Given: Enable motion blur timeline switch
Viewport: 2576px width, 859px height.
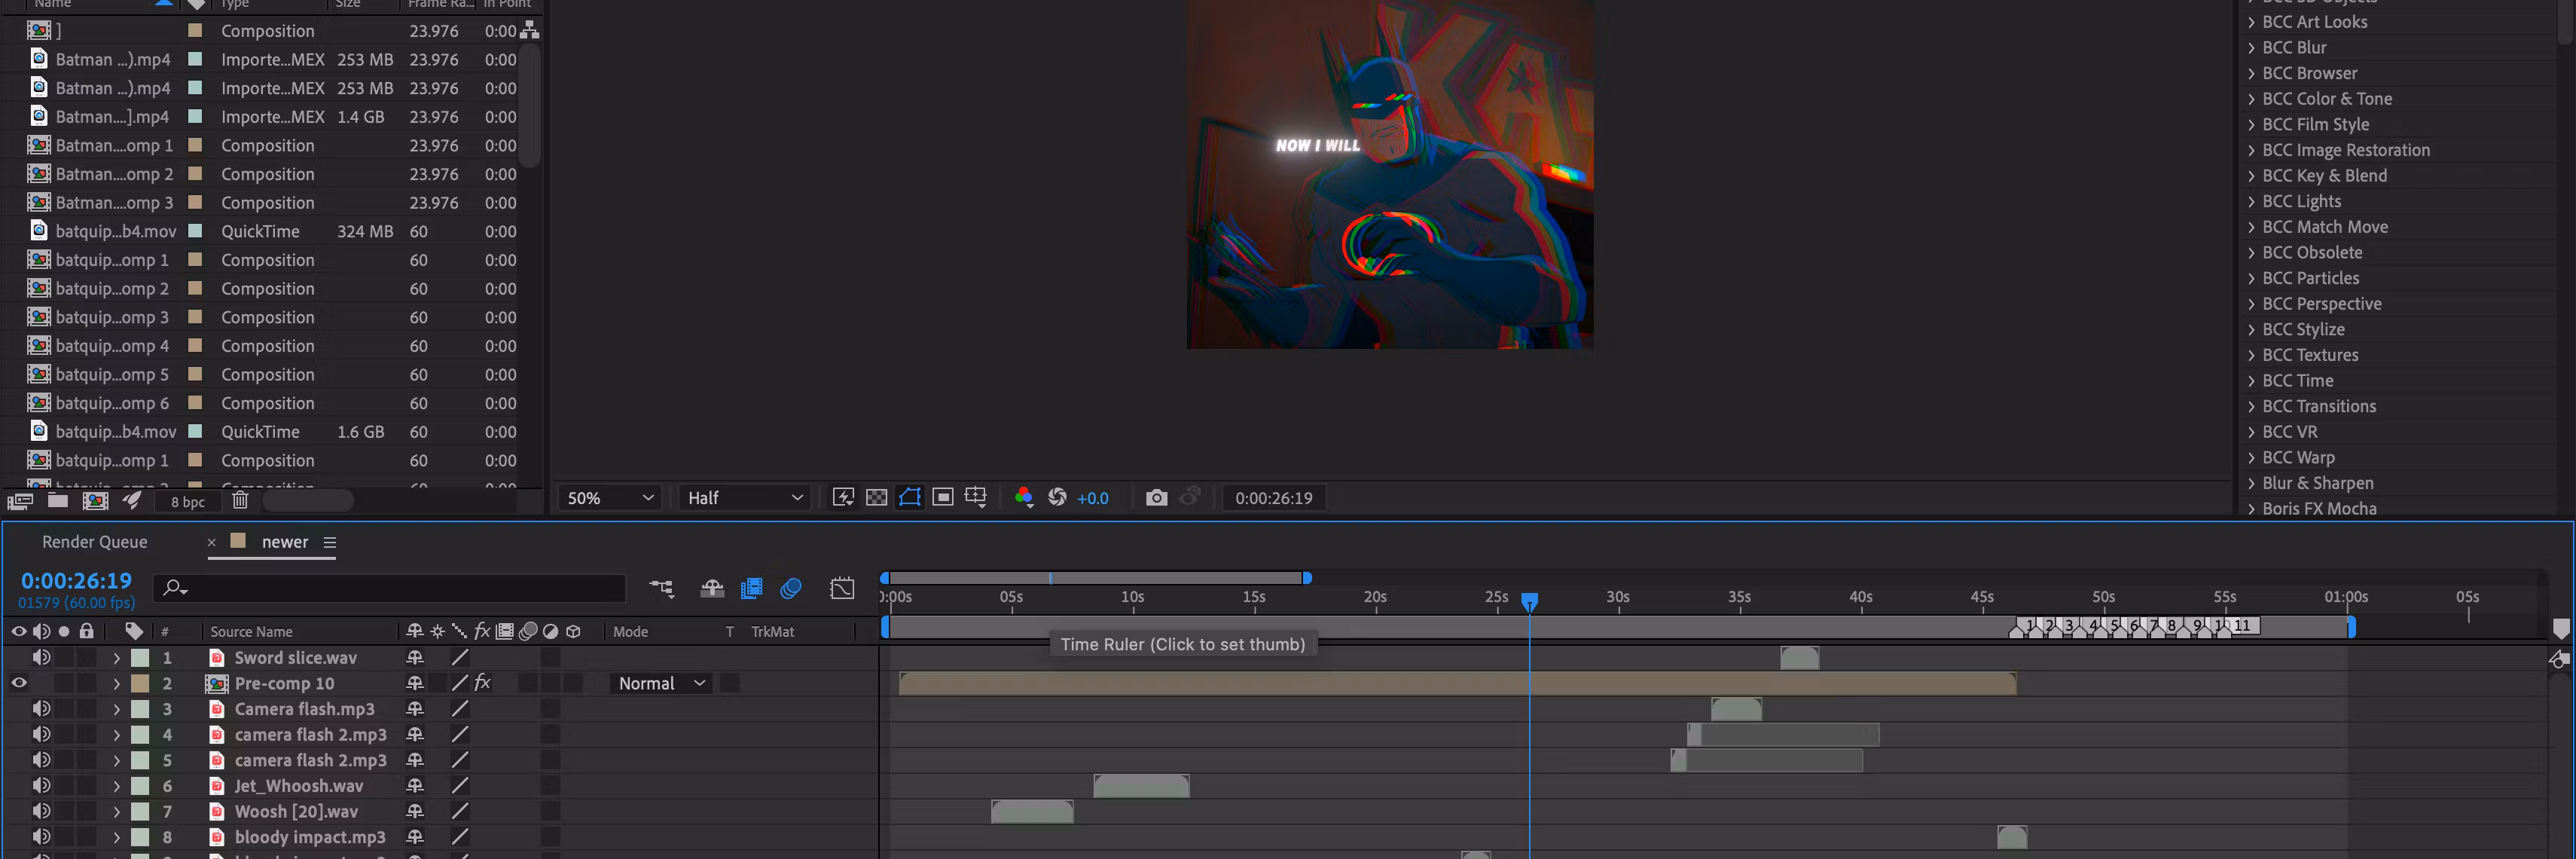Looking at the screenshot, I should tap(790, 588).
